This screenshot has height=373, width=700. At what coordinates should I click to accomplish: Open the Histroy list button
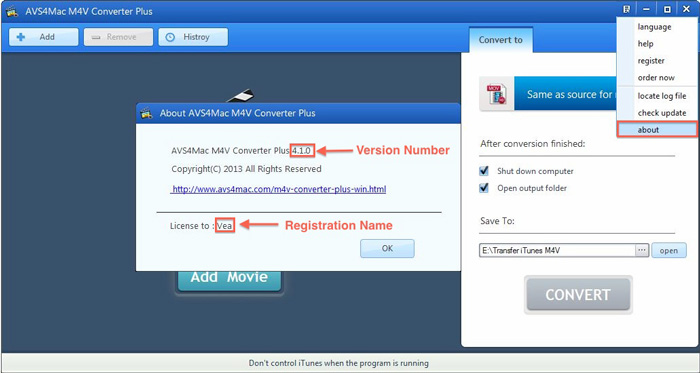pos(193,37)
